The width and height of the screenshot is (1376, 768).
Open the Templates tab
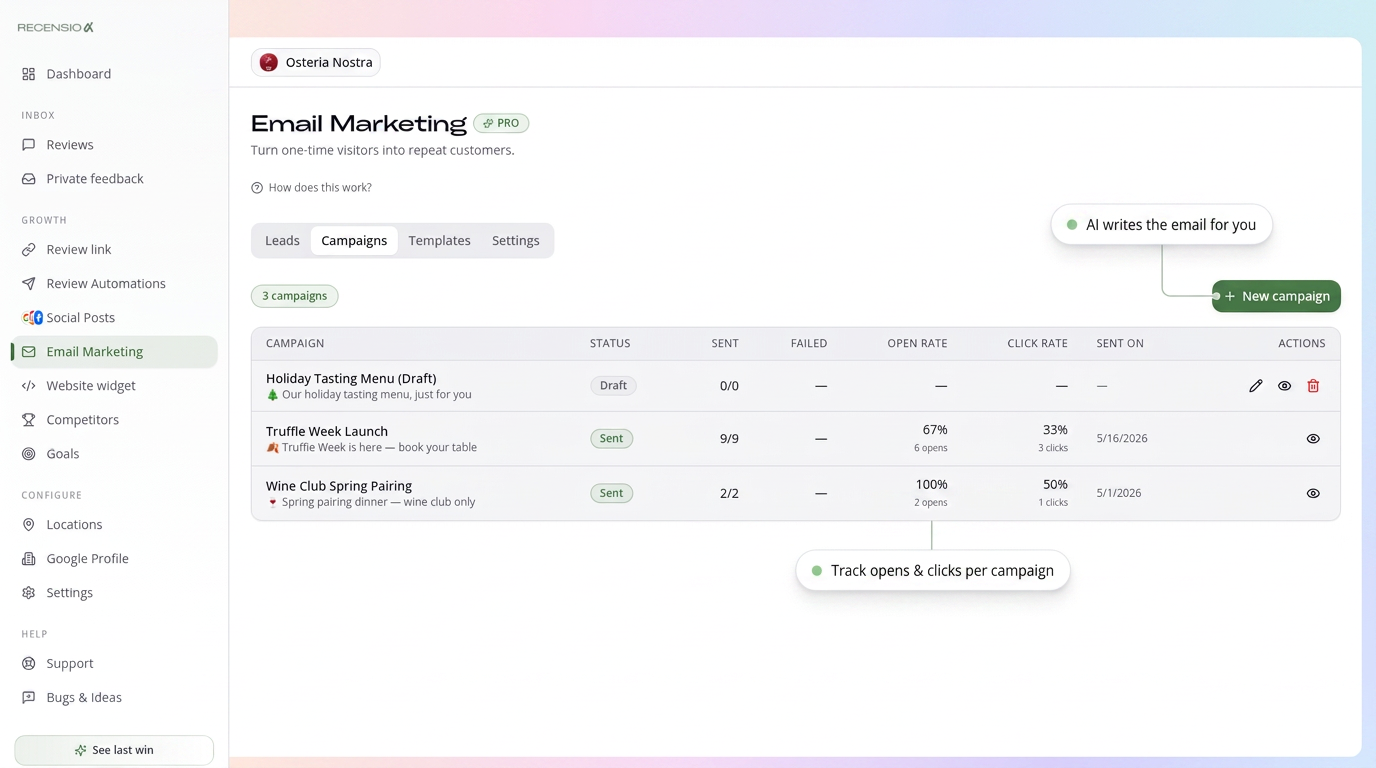click(439, 241)
